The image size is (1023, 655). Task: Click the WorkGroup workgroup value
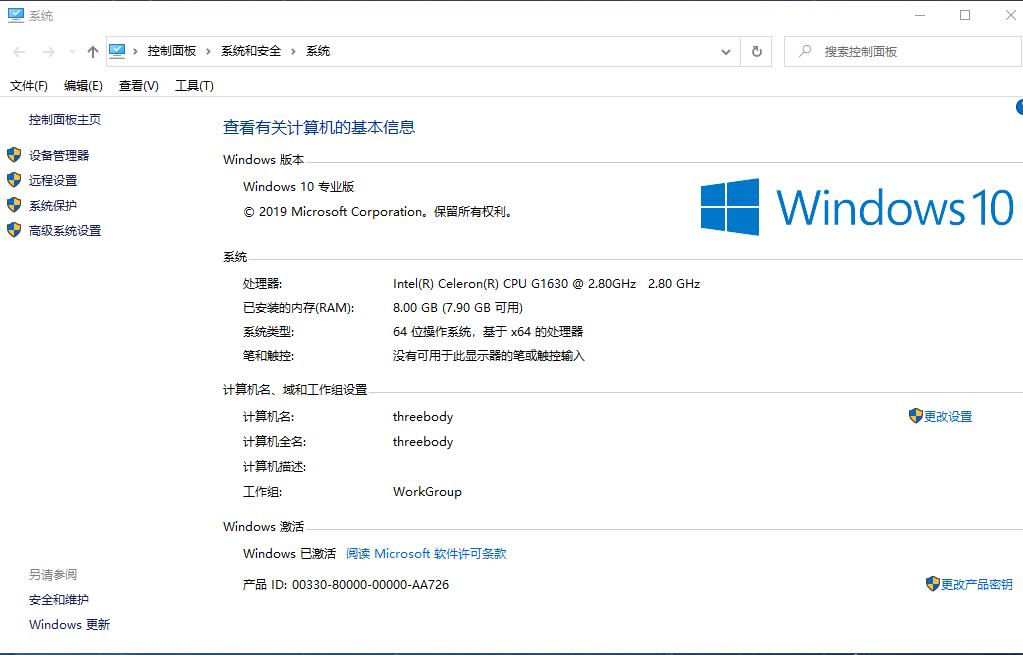coord(427,492)
